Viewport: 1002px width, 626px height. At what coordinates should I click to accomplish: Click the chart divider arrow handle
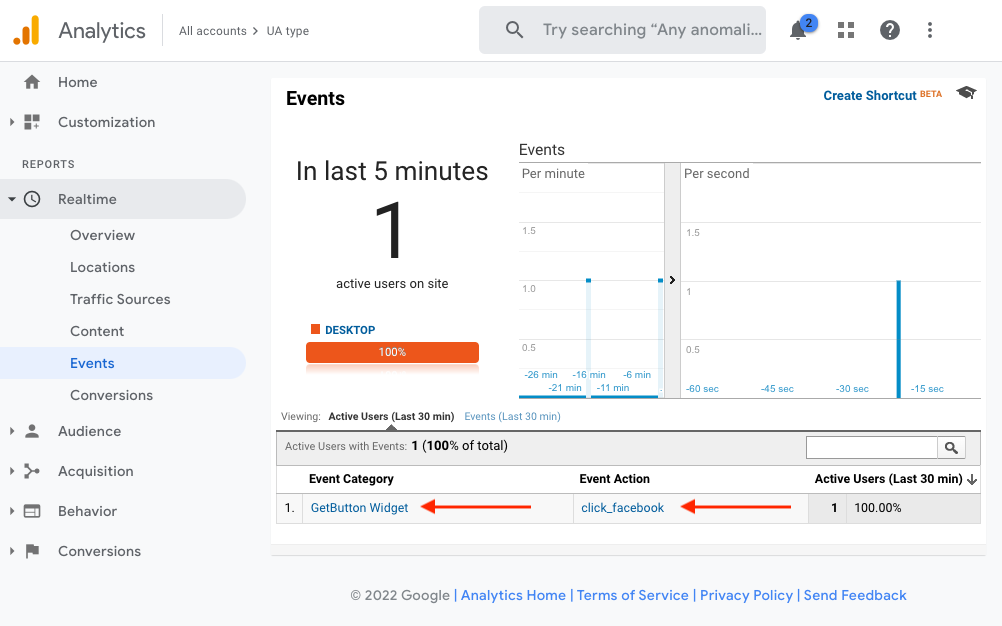click(672, 280)
